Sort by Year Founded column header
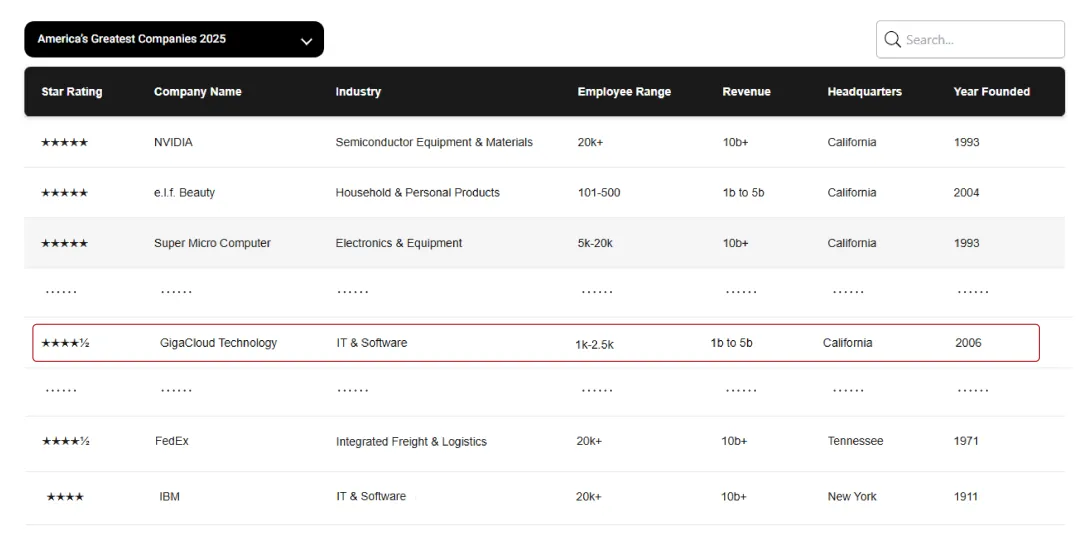Viewport: 1080px width, 550px height. click(991, 92)
